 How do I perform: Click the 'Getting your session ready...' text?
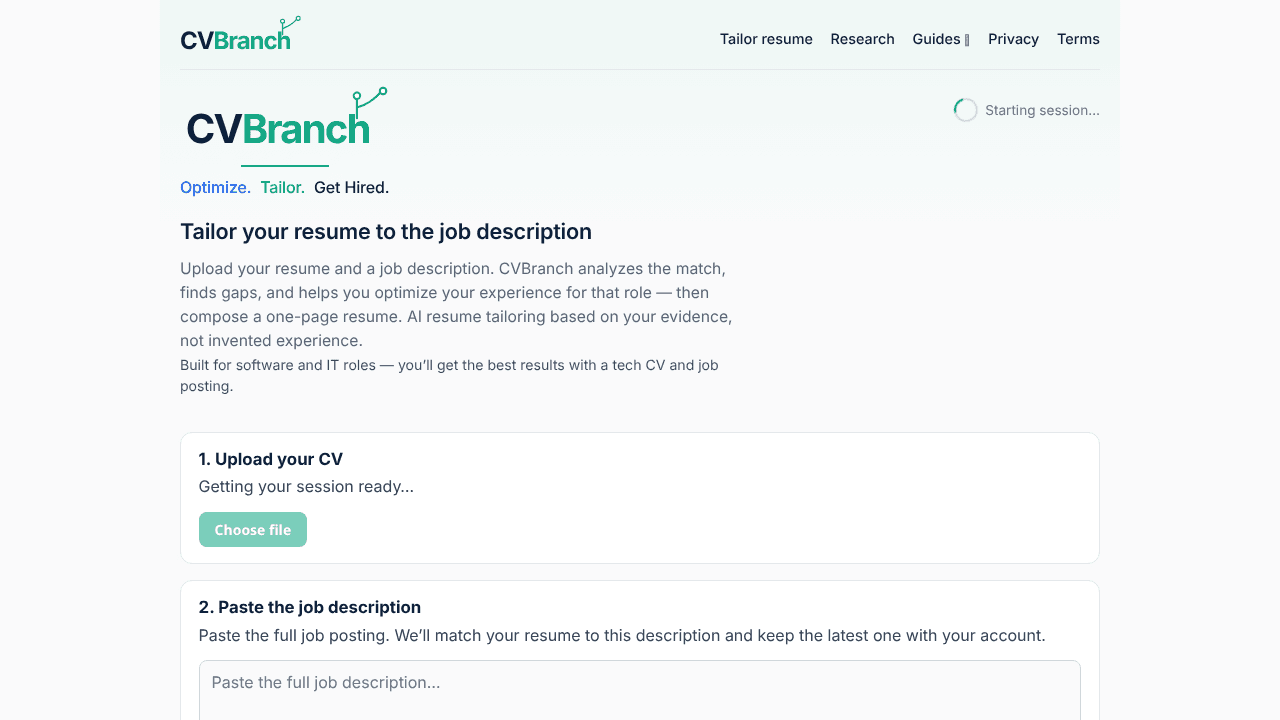[306, 486]
